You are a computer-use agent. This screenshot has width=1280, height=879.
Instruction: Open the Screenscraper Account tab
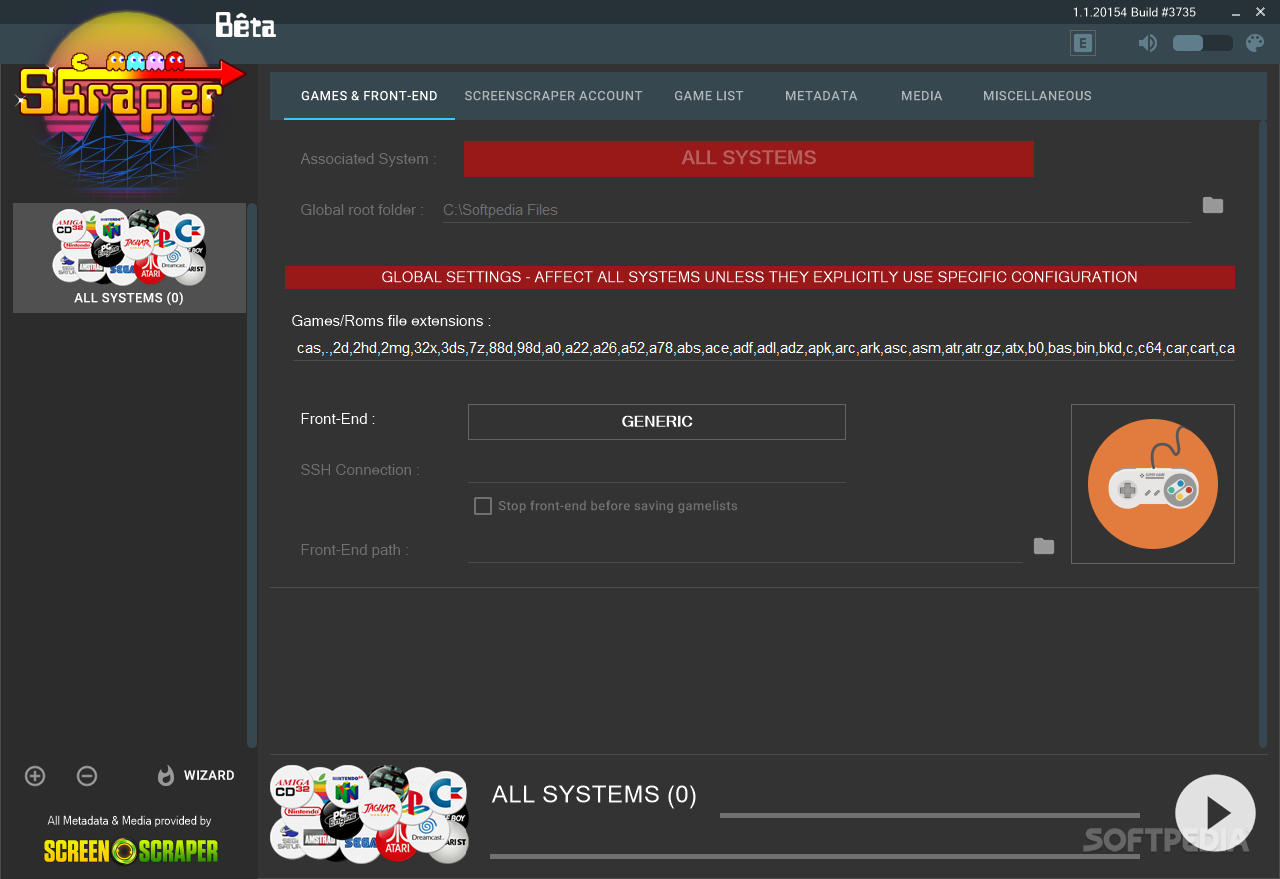click(x=553, y=96)
